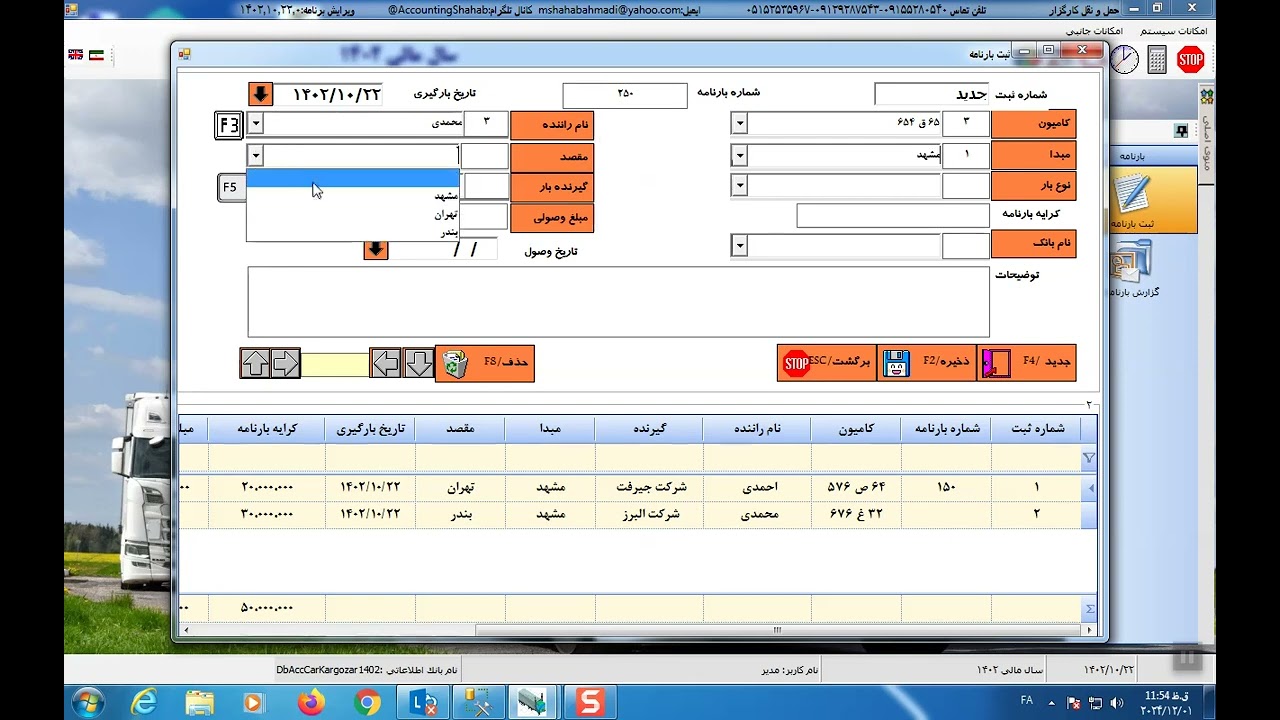Open the مبدا dropdown arrow
This screenshot has width=1280, height=720.
pos(739,156)
